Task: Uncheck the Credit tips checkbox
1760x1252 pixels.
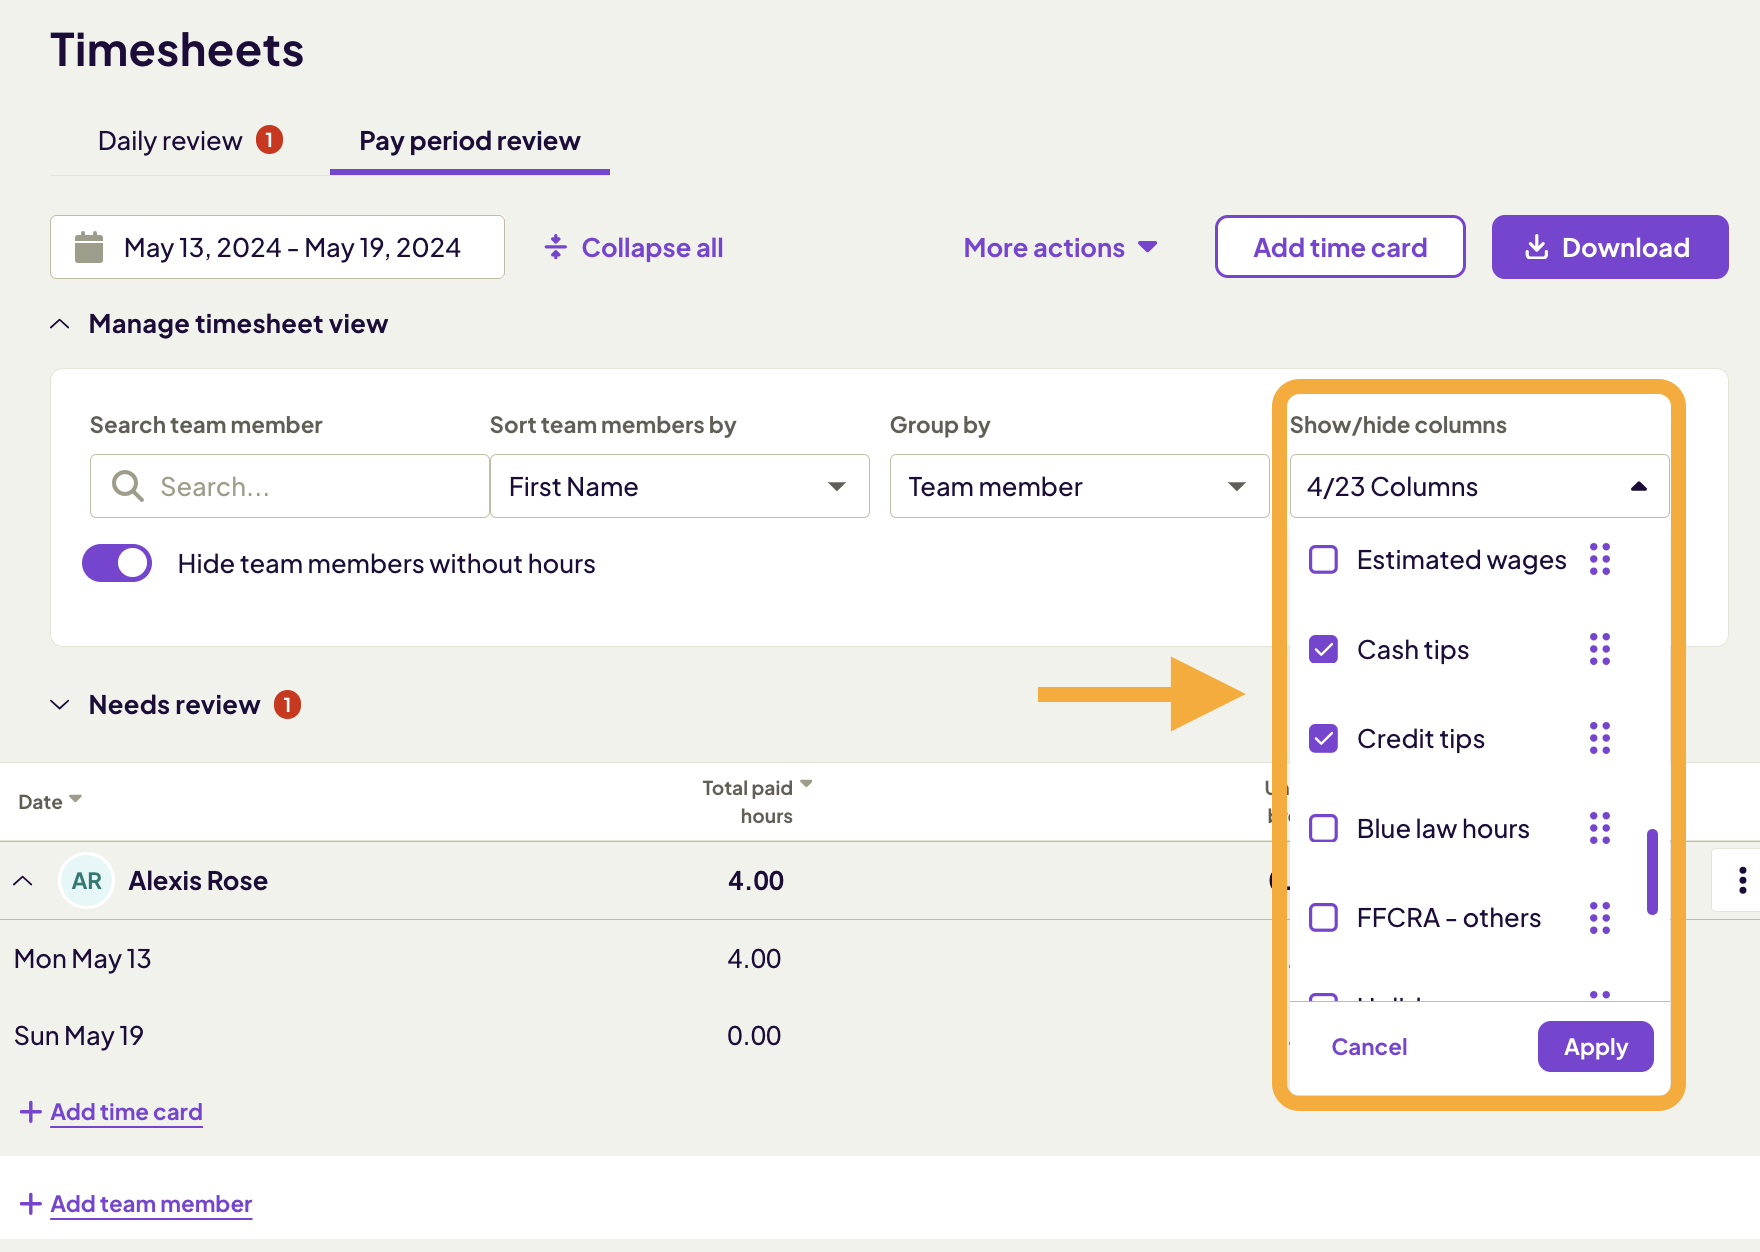Action: [1323, 738]
